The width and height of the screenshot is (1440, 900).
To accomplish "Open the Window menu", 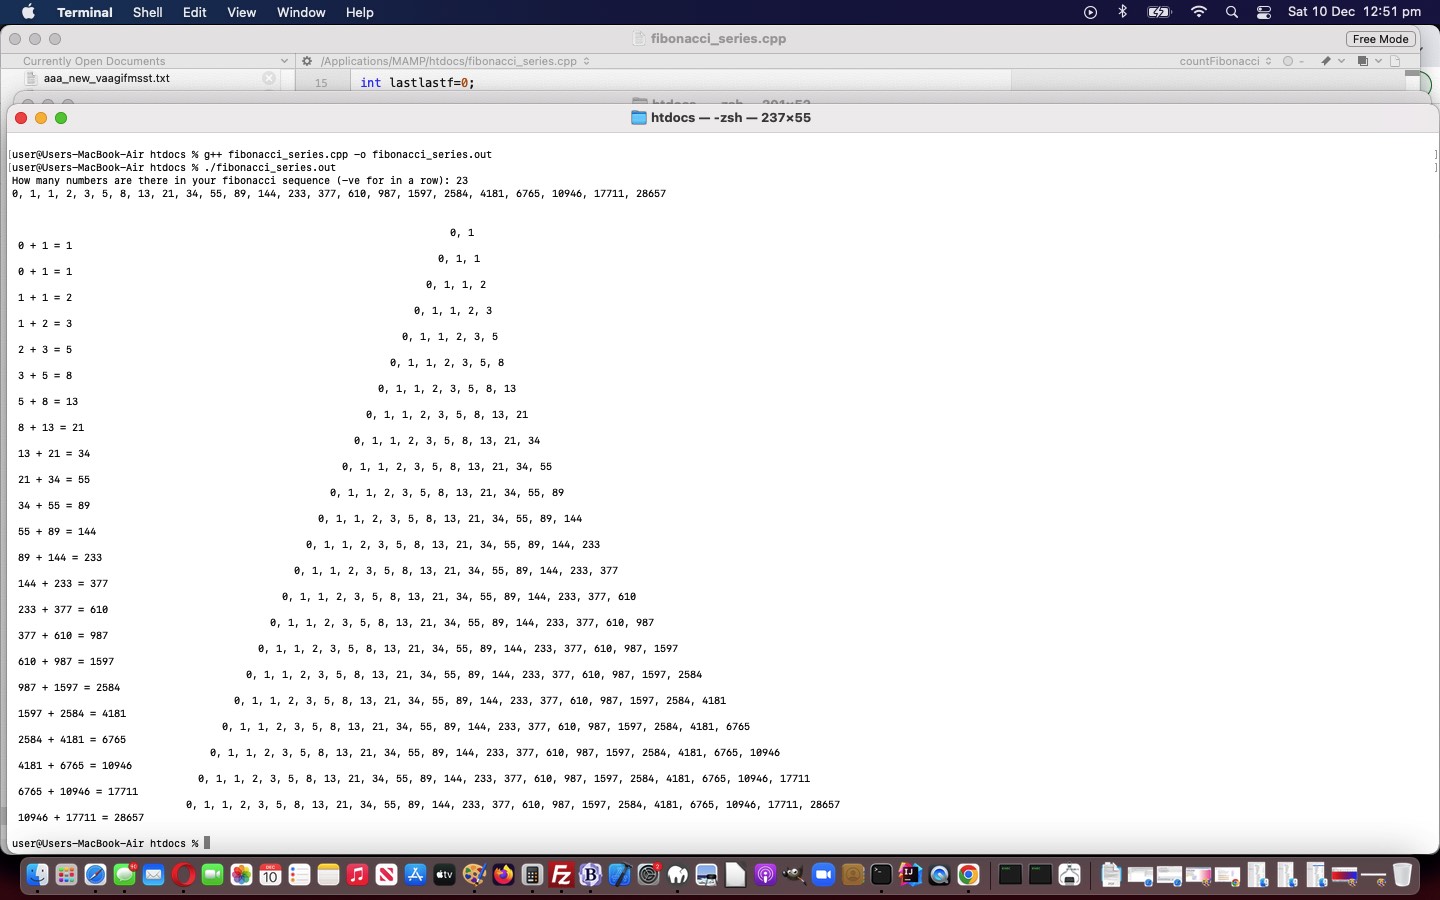I will point(301,12).
